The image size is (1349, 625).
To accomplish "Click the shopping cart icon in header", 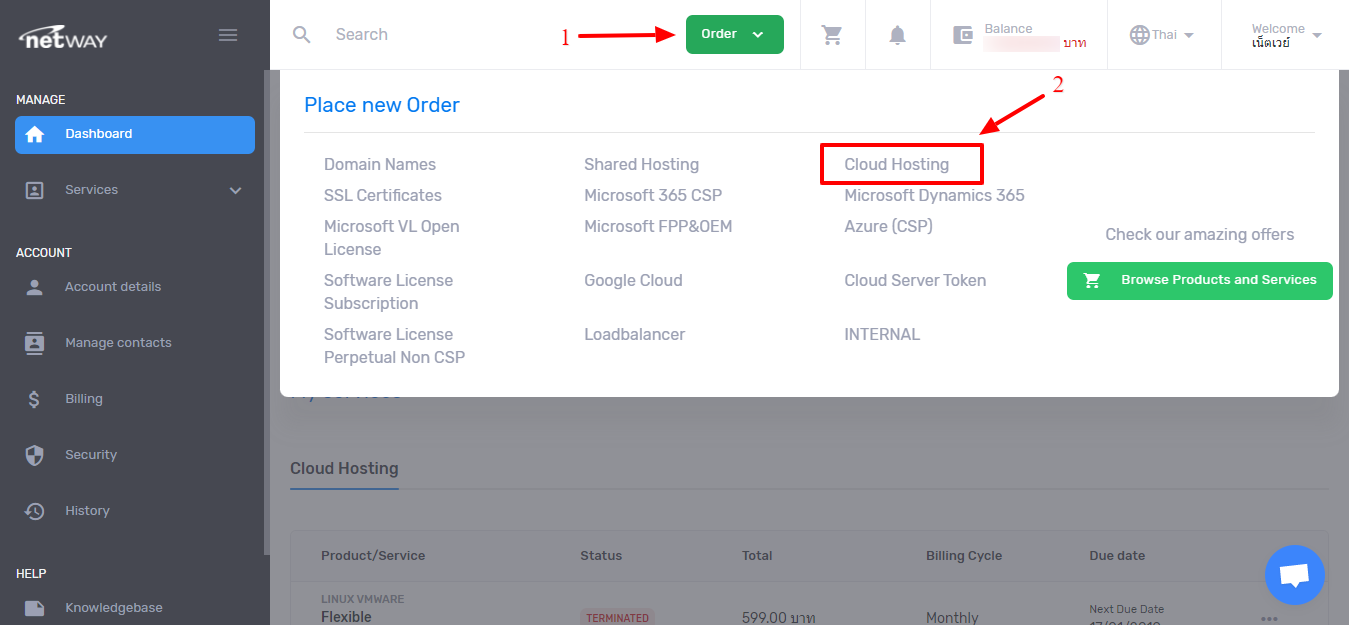I will pos(831,35).
